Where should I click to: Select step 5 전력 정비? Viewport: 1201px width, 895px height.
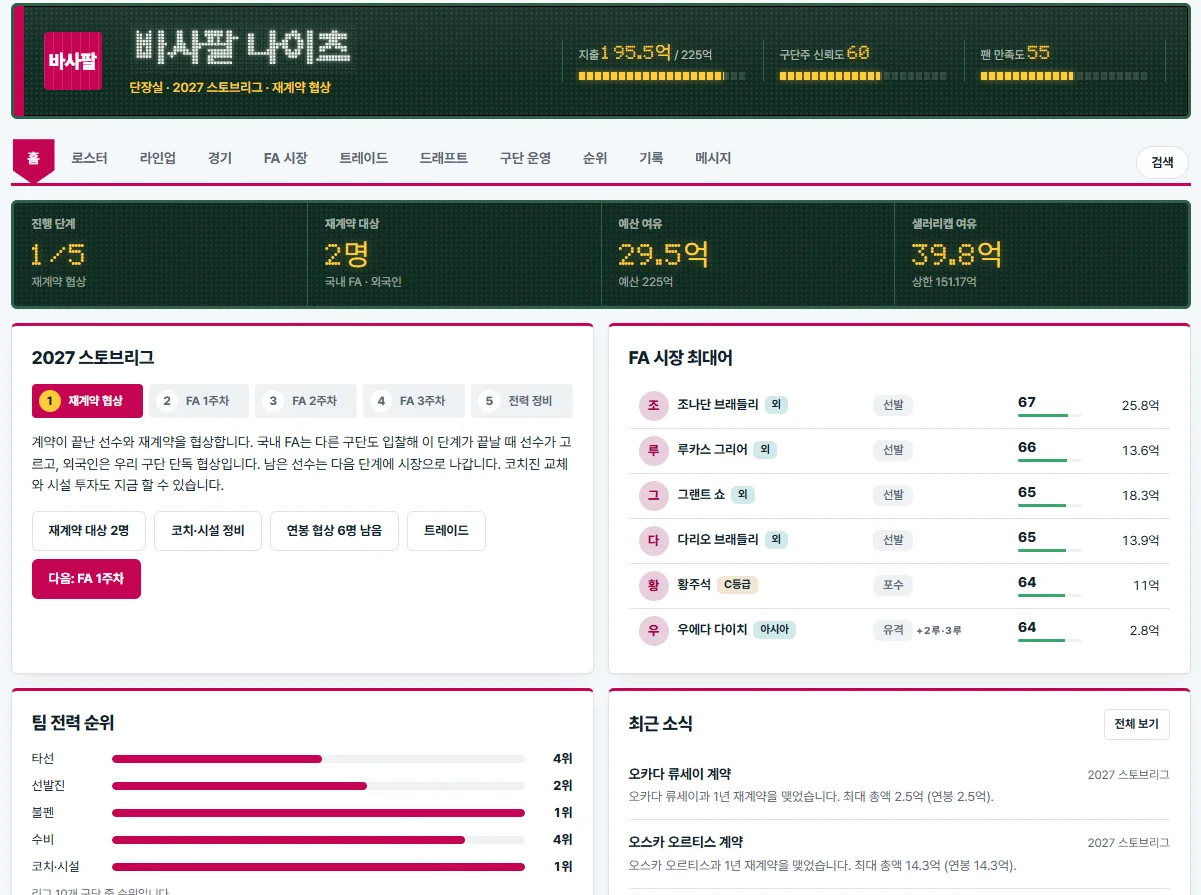coord(521,401)
